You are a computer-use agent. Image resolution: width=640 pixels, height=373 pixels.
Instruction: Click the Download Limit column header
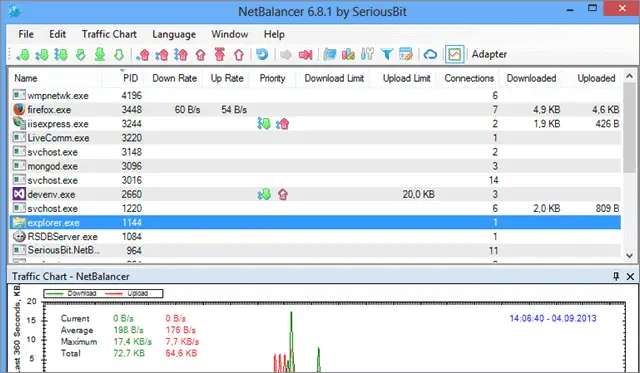pyautogui.click(x=333, y=78)
